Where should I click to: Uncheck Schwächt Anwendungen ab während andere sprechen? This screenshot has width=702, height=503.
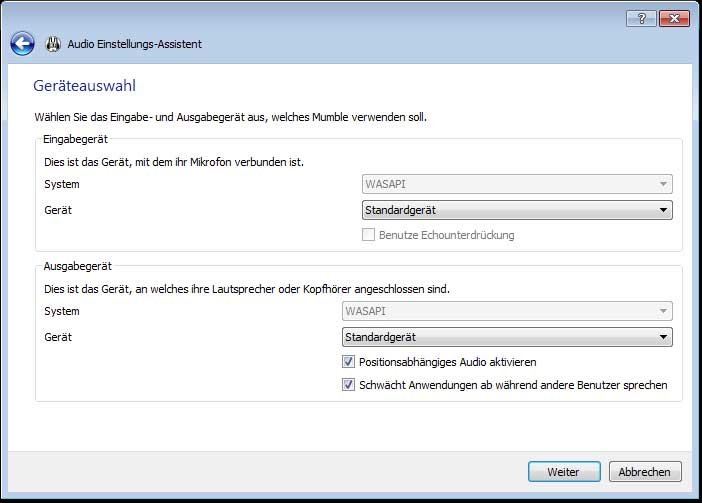(x=349, y=385)
